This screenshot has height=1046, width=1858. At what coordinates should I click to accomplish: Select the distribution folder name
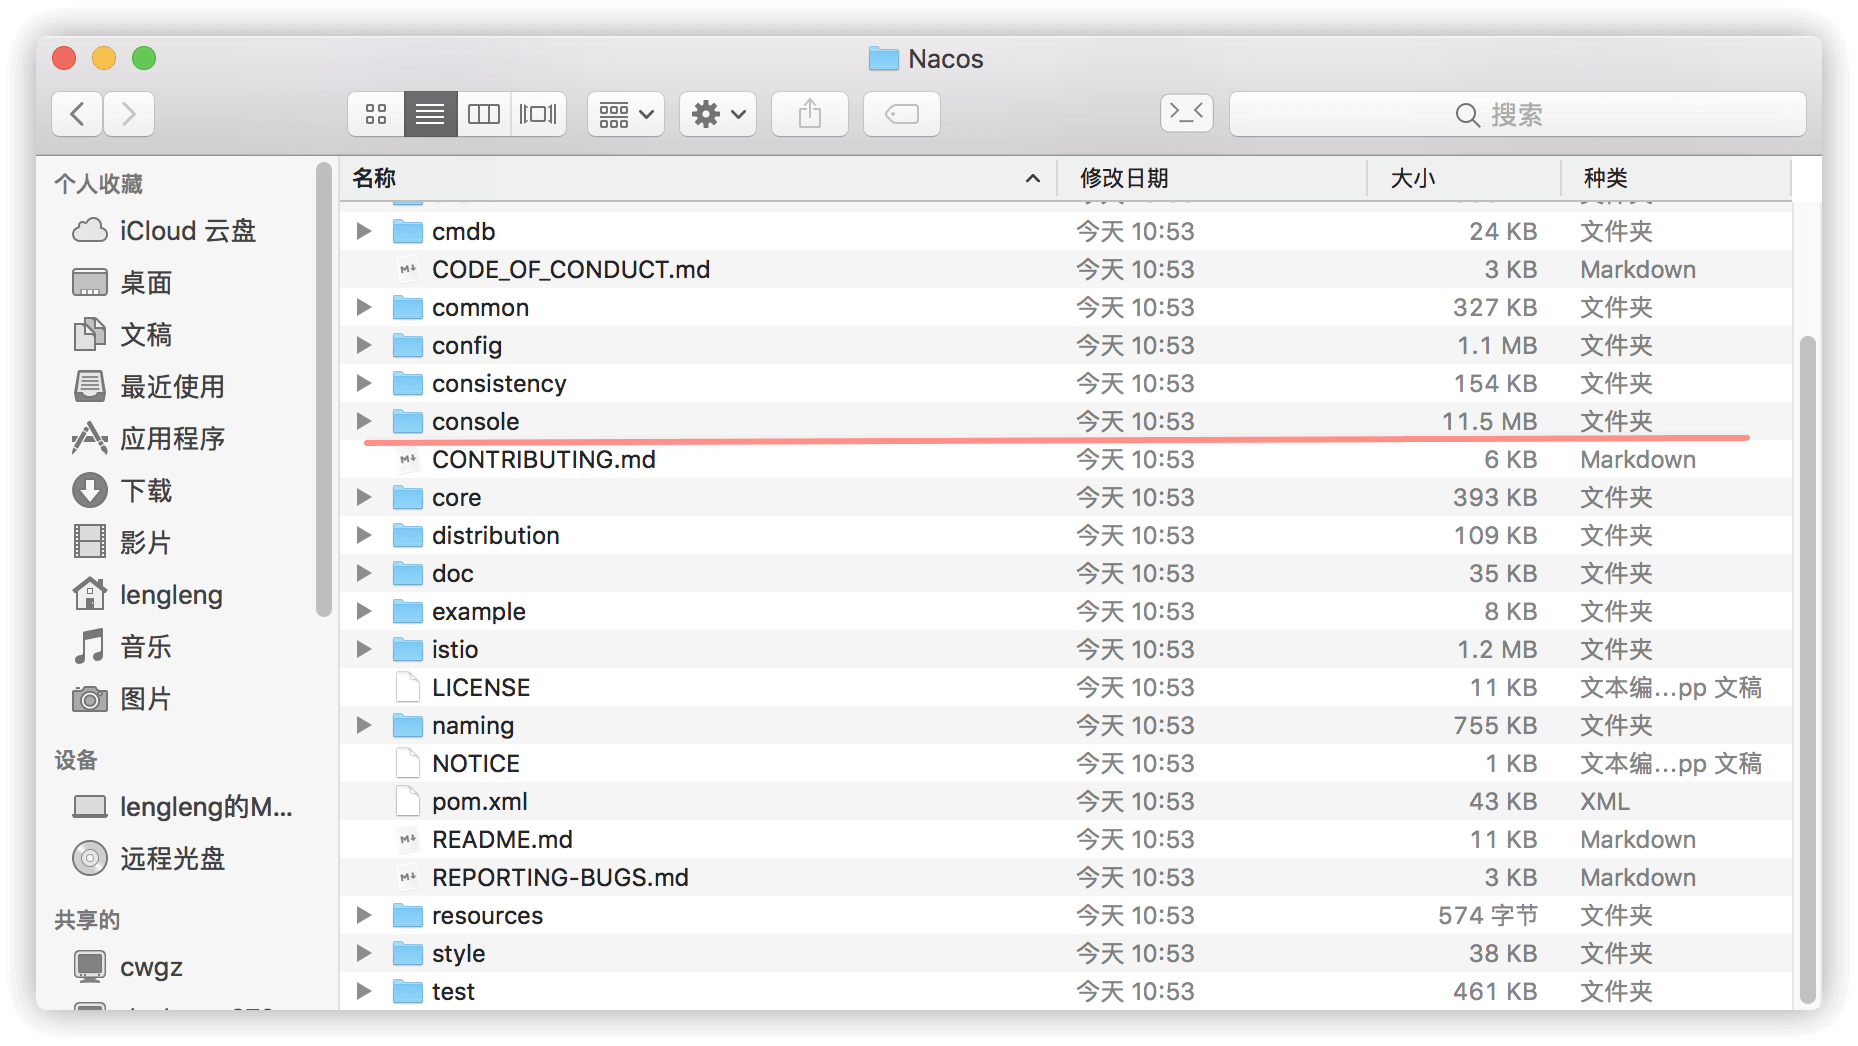tap(496, 535)
